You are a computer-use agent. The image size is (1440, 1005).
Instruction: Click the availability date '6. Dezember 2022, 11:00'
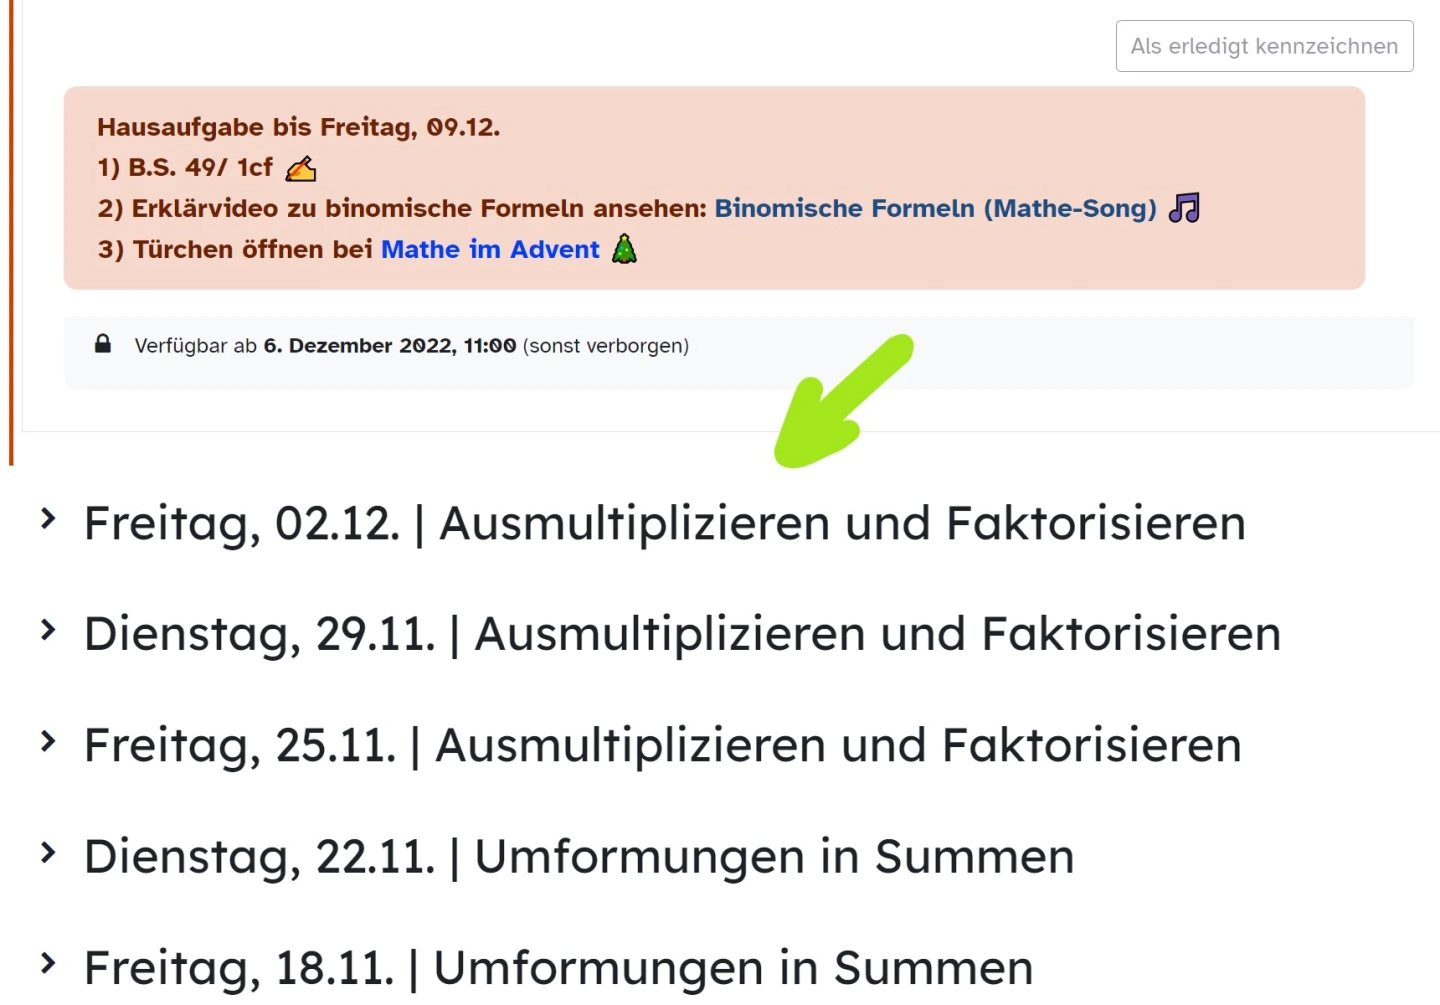pos(390,346)
